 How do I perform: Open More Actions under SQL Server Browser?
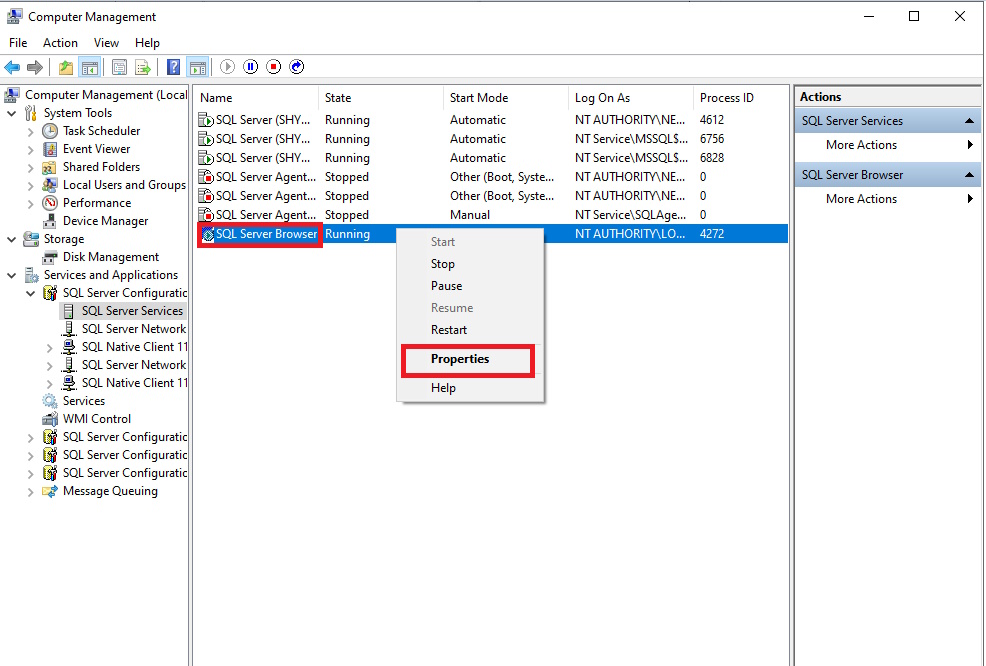[x=887, y=199]
